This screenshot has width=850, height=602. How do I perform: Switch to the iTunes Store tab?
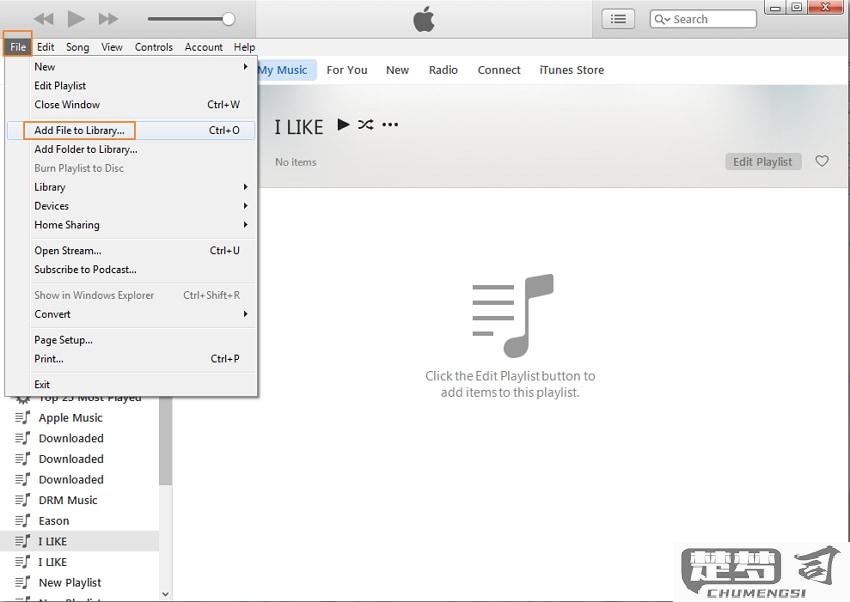[x=571, y=70]
